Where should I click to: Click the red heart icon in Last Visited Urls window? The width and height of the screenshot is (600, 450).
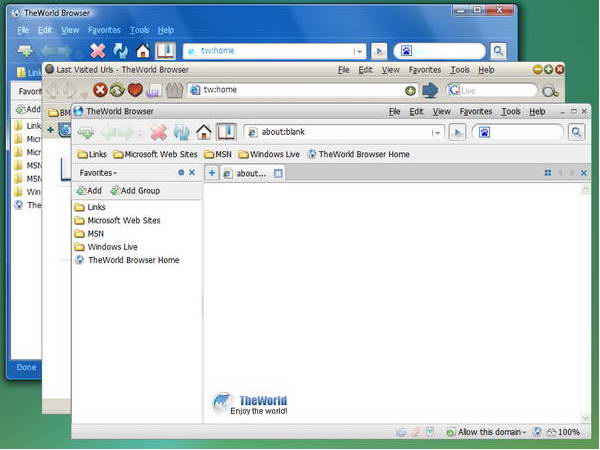(x=135, y=90)
